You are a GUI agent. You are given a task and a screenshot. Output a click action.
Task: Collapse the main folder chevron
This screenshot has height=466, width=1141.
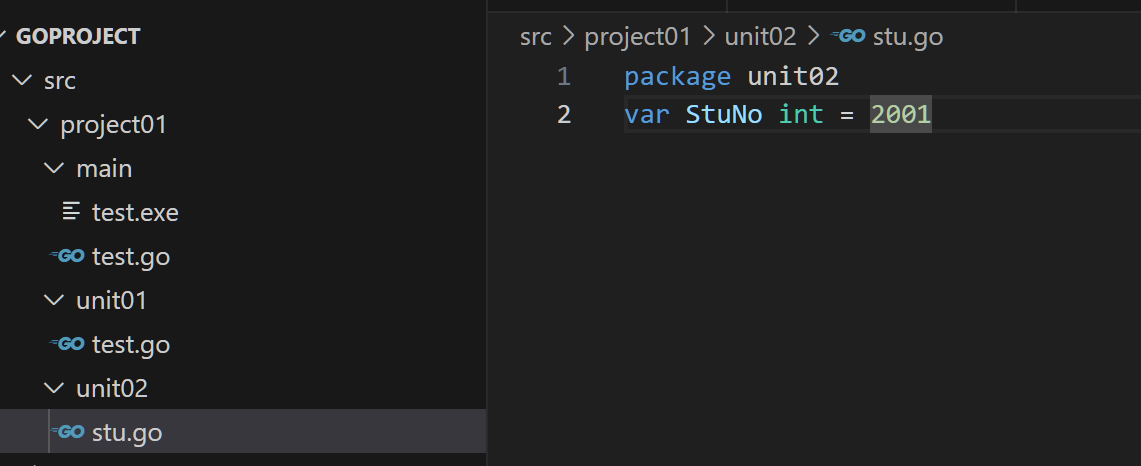coord(54,169)
